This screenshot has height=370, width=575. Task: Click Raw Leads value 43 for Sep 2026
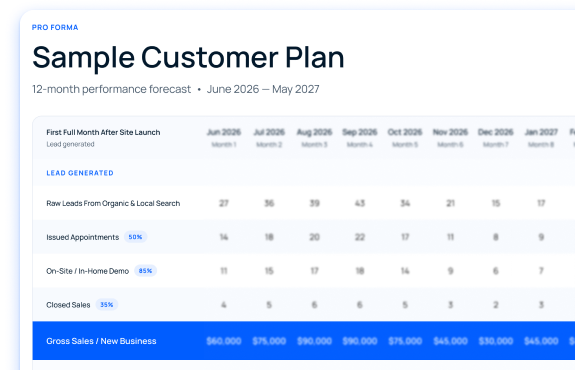point(360,203)
